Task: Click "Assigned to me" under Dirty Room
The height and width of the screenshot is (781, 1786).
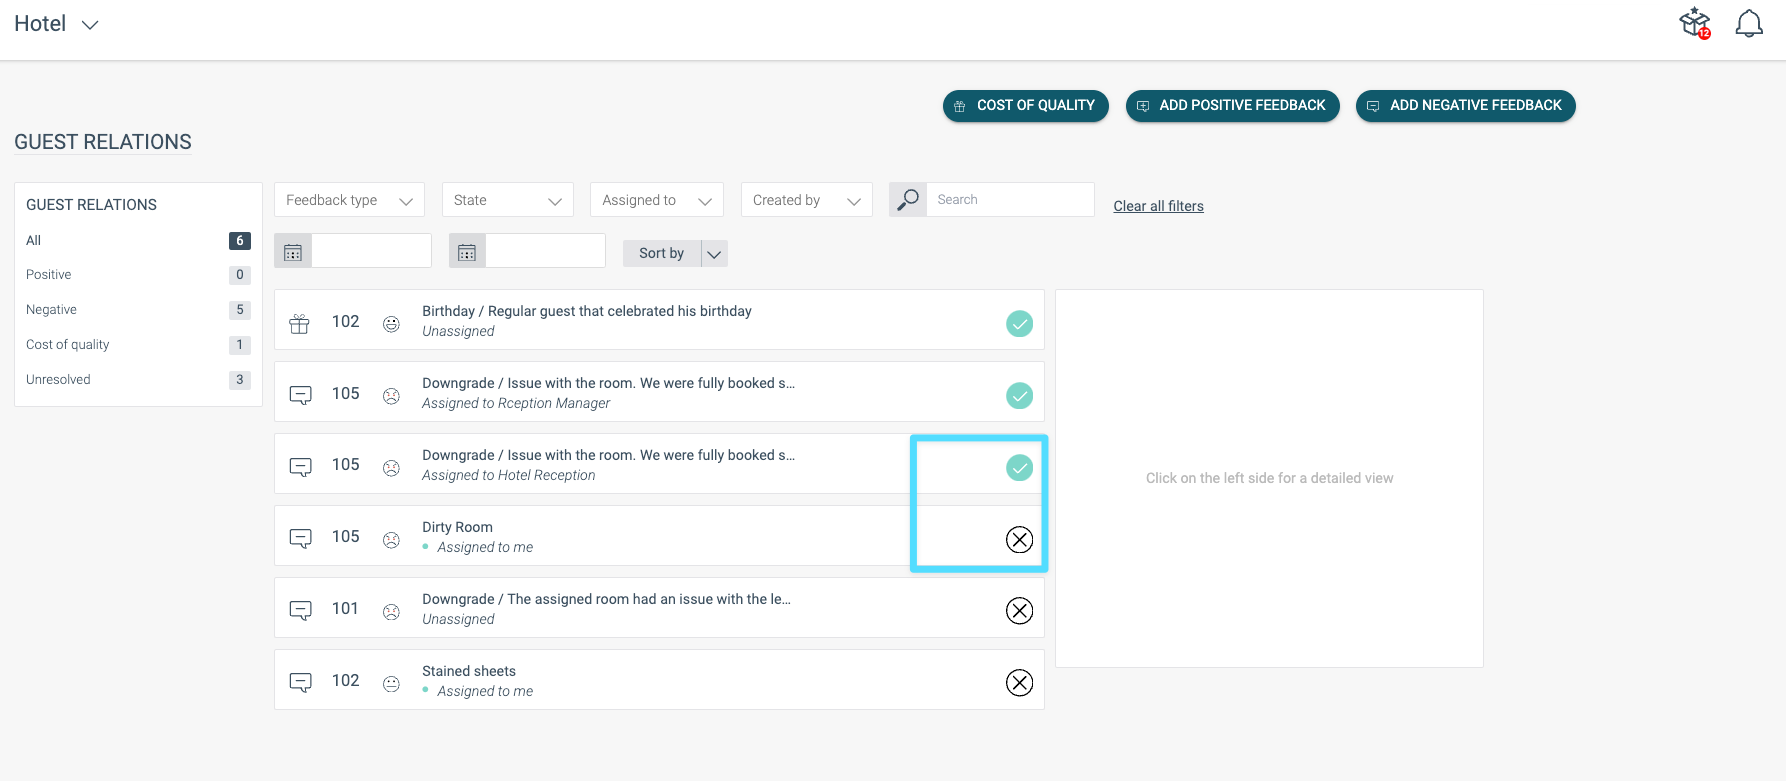Action: click(x=485, y=547)
